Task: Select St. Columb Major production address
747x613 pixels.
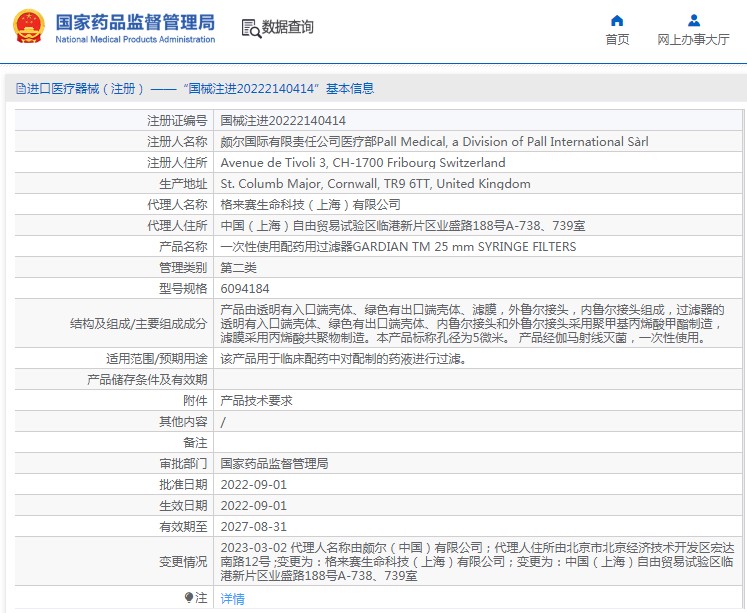Action: coord(375,183)
